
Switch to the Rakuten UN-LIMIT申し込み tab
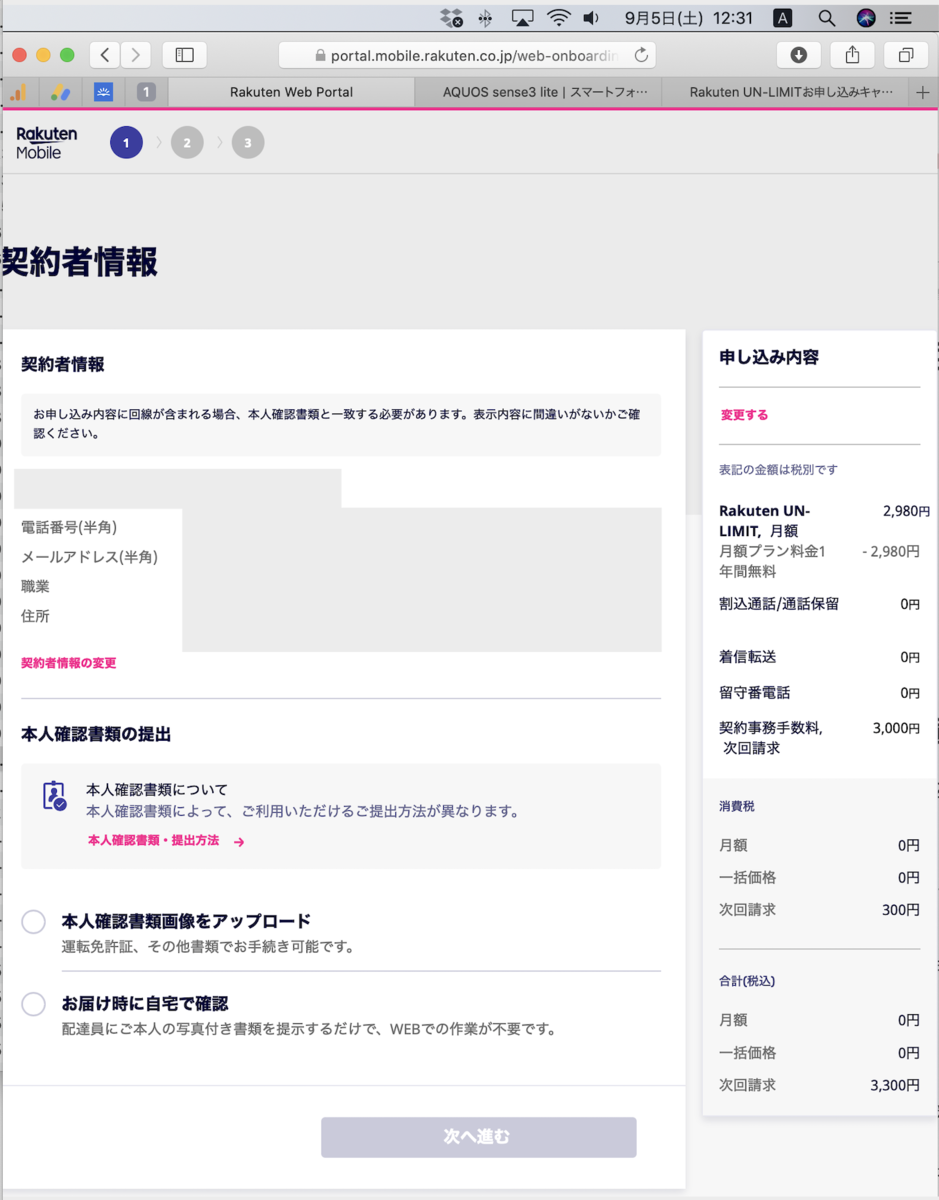pyautogui.click(x=790, y=92)
